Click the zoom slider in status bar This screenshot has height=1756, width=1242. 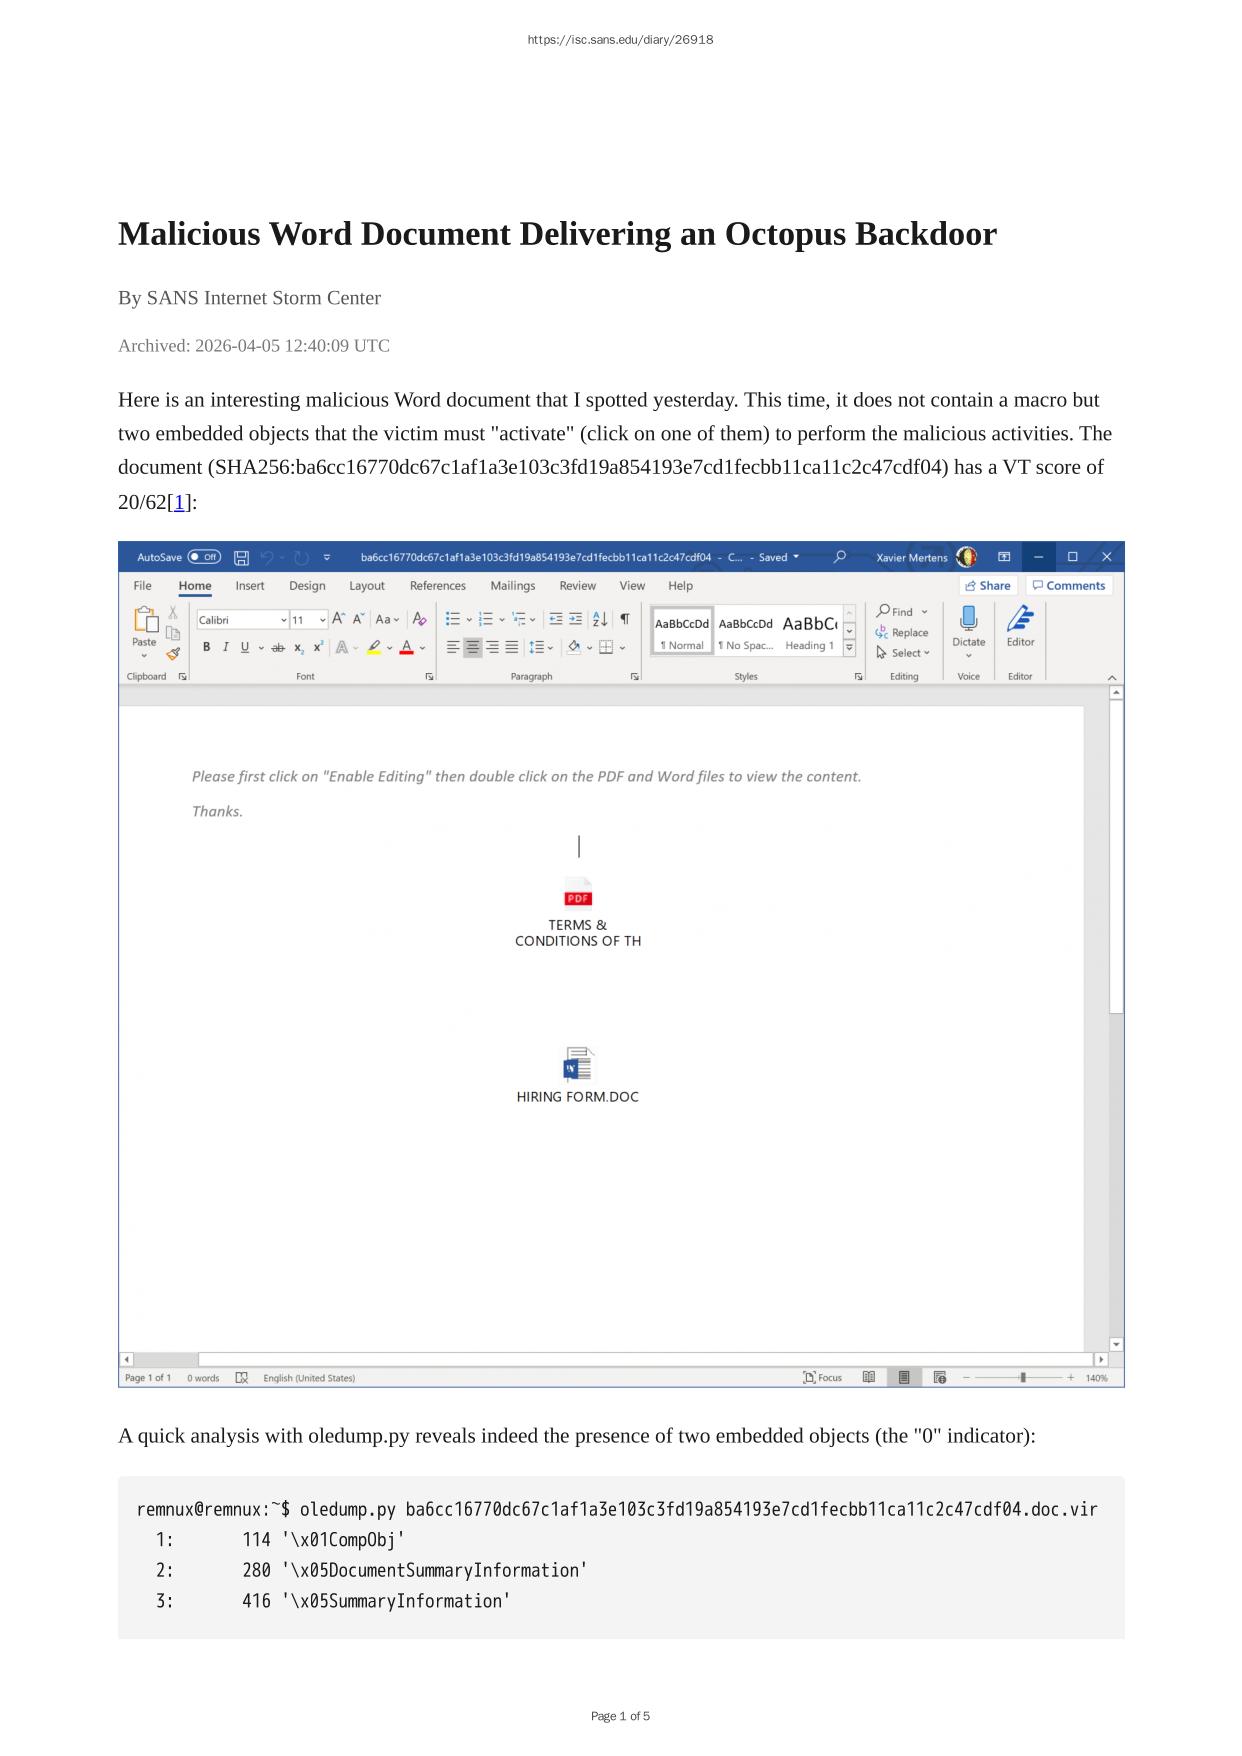click(1022, 1378)
